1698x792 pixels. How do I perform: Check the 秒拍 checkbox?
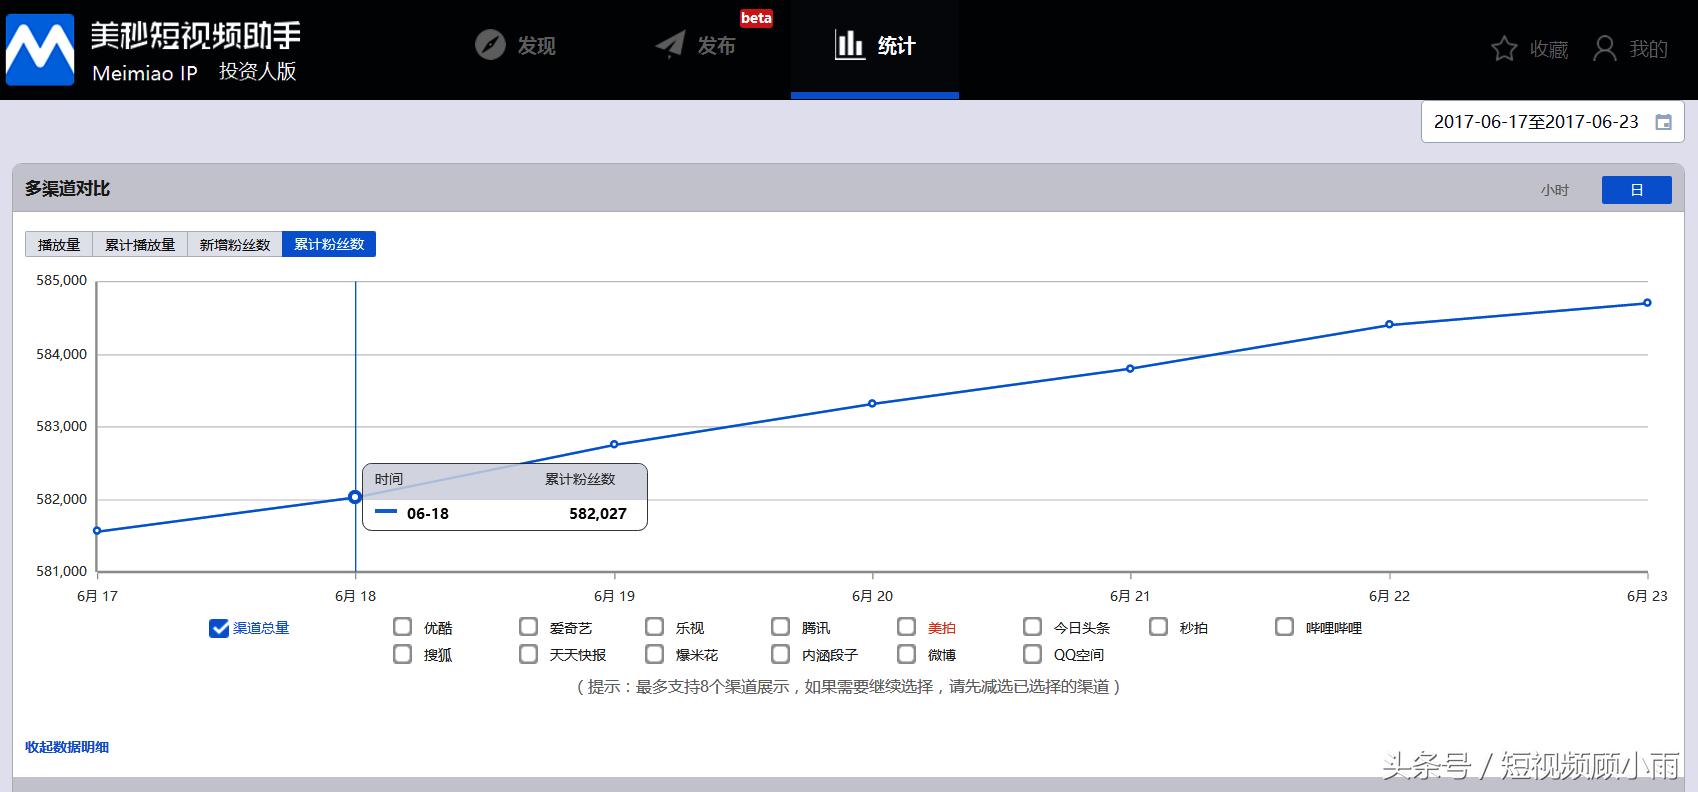[1159, 627]
